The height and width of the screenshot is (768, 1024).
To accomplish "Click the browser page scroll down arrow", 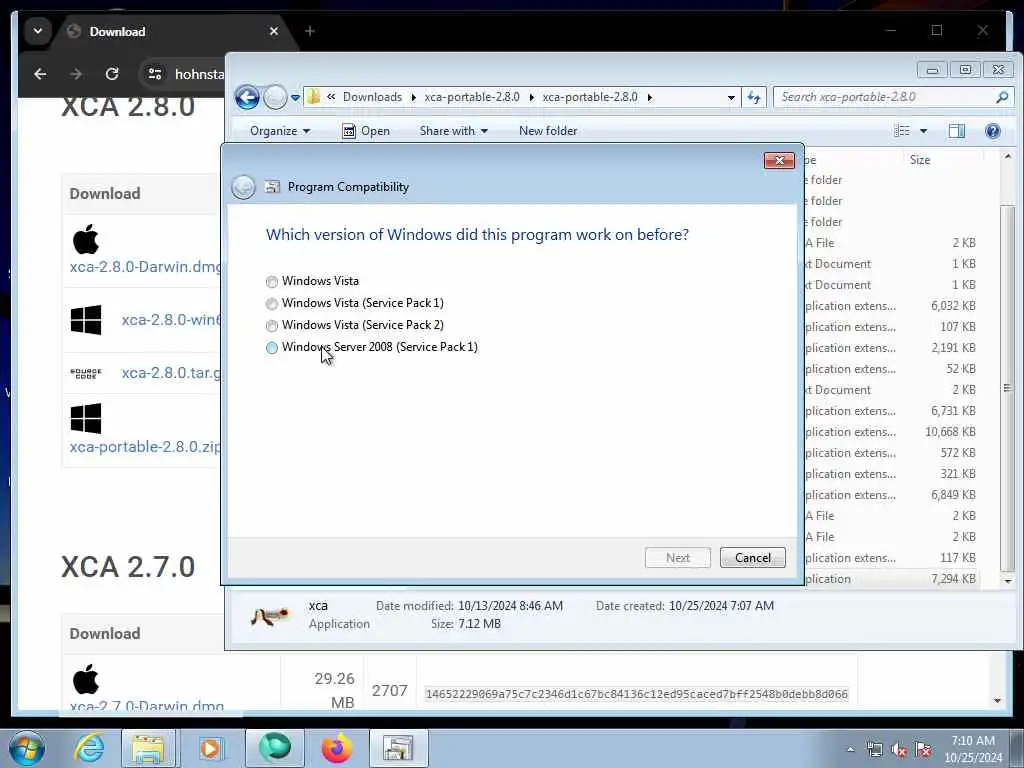I will click(x=997, y=701).
